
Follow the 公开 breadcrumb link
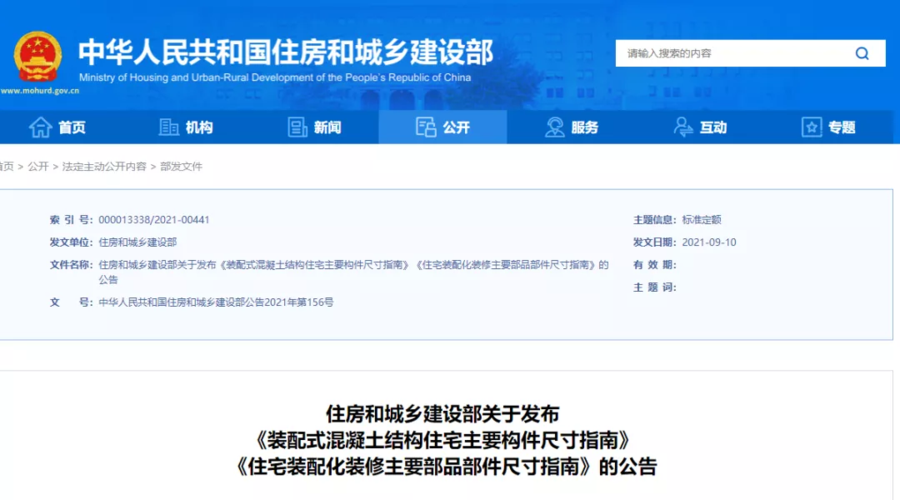pyautogui.click(x=38, y=166)
